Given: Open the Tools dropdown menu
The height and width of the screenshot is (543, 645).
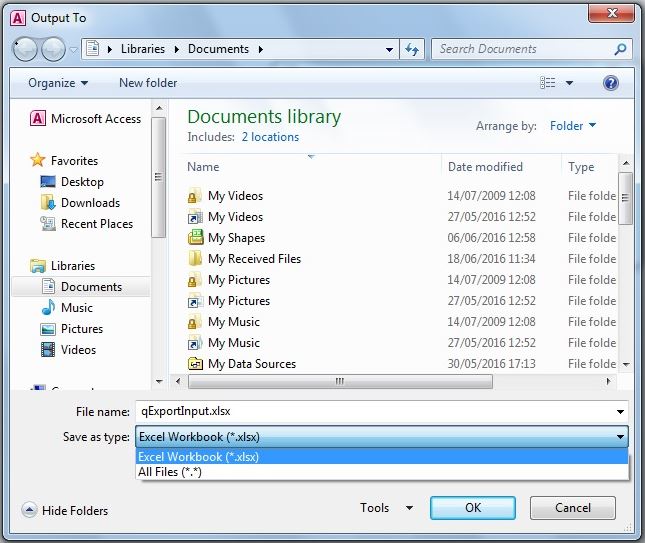Looking at the screenshot, I should (x=386, y=508).
